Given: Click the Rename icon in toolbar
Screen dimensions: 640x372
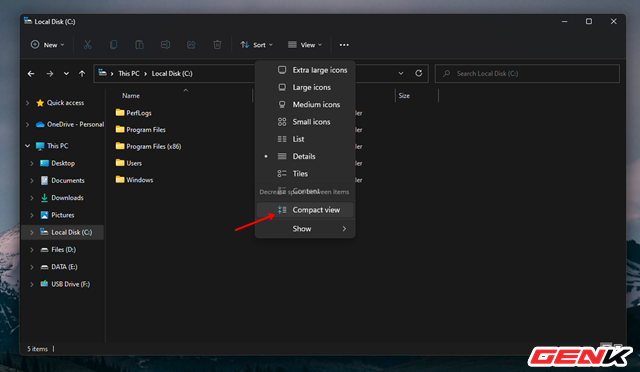Looking at the screenshot, I should (x=165, y=45).
